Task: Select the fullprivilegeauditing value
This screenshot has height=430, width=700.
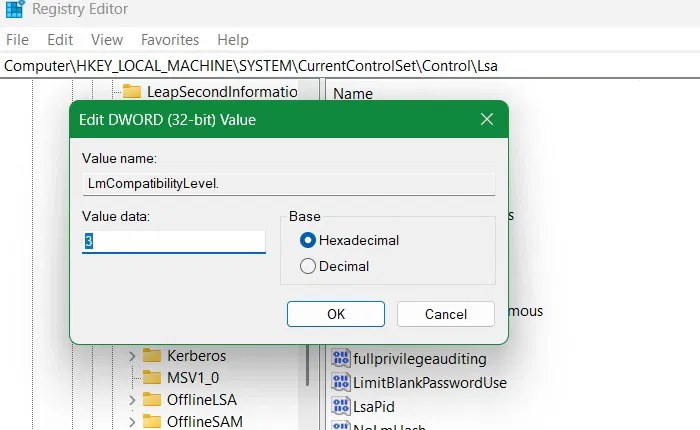Action: [x=420, y=359]
